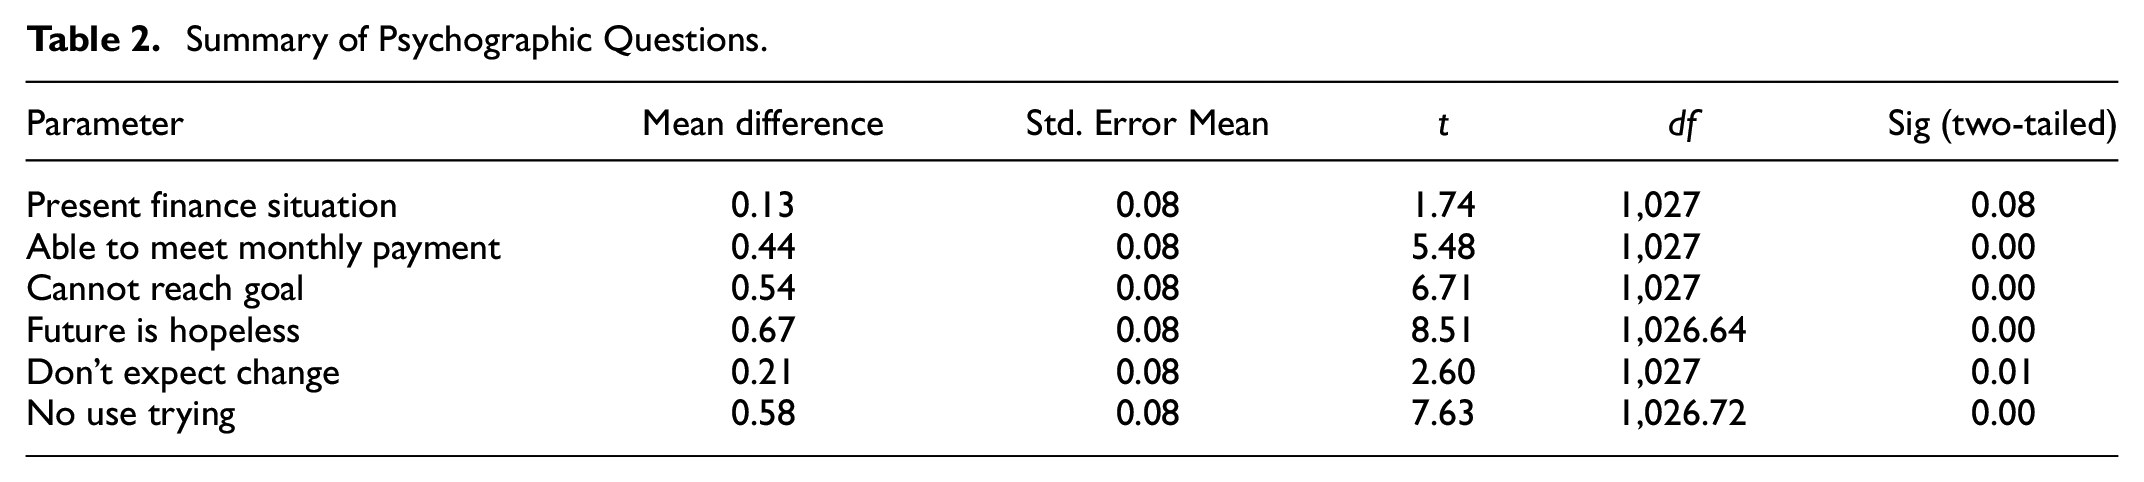Click the t column header
The image size is (2144, 482).
[x=1442, y=124]
